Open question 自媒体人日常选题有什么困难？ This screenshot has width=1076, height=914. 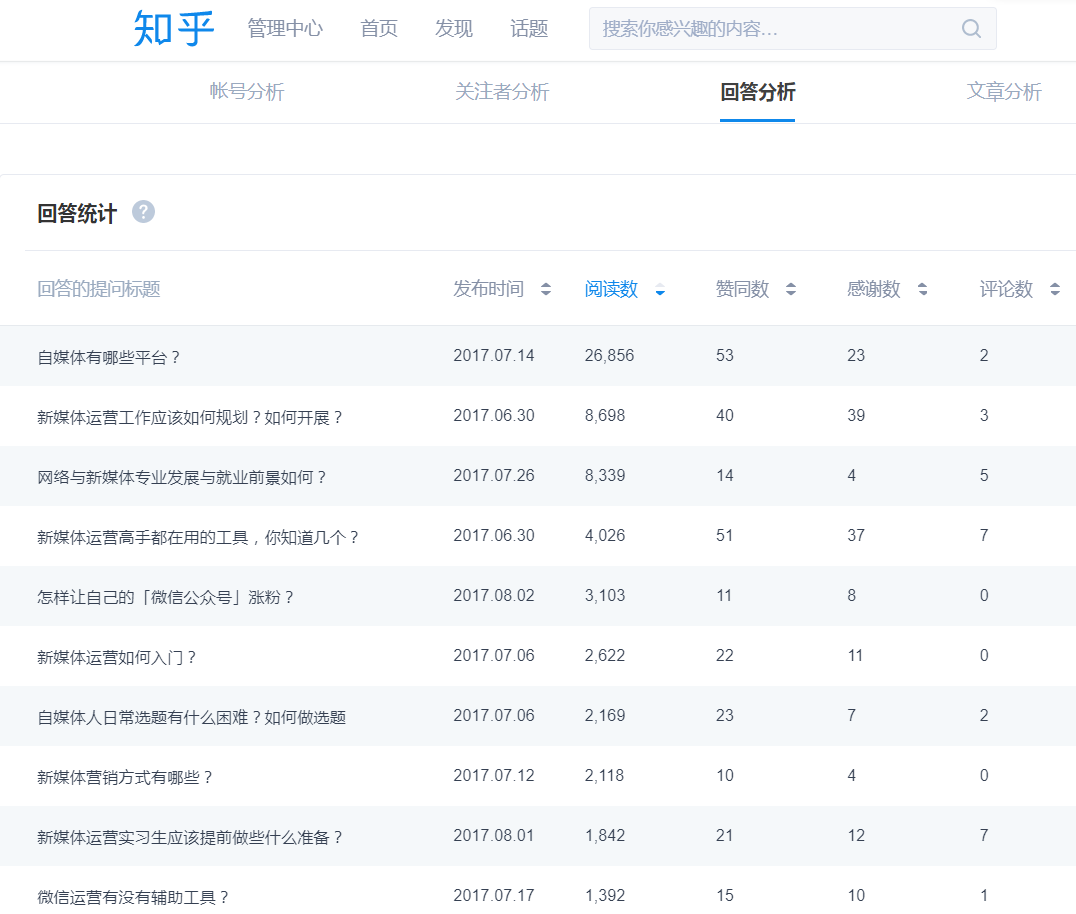191,718
